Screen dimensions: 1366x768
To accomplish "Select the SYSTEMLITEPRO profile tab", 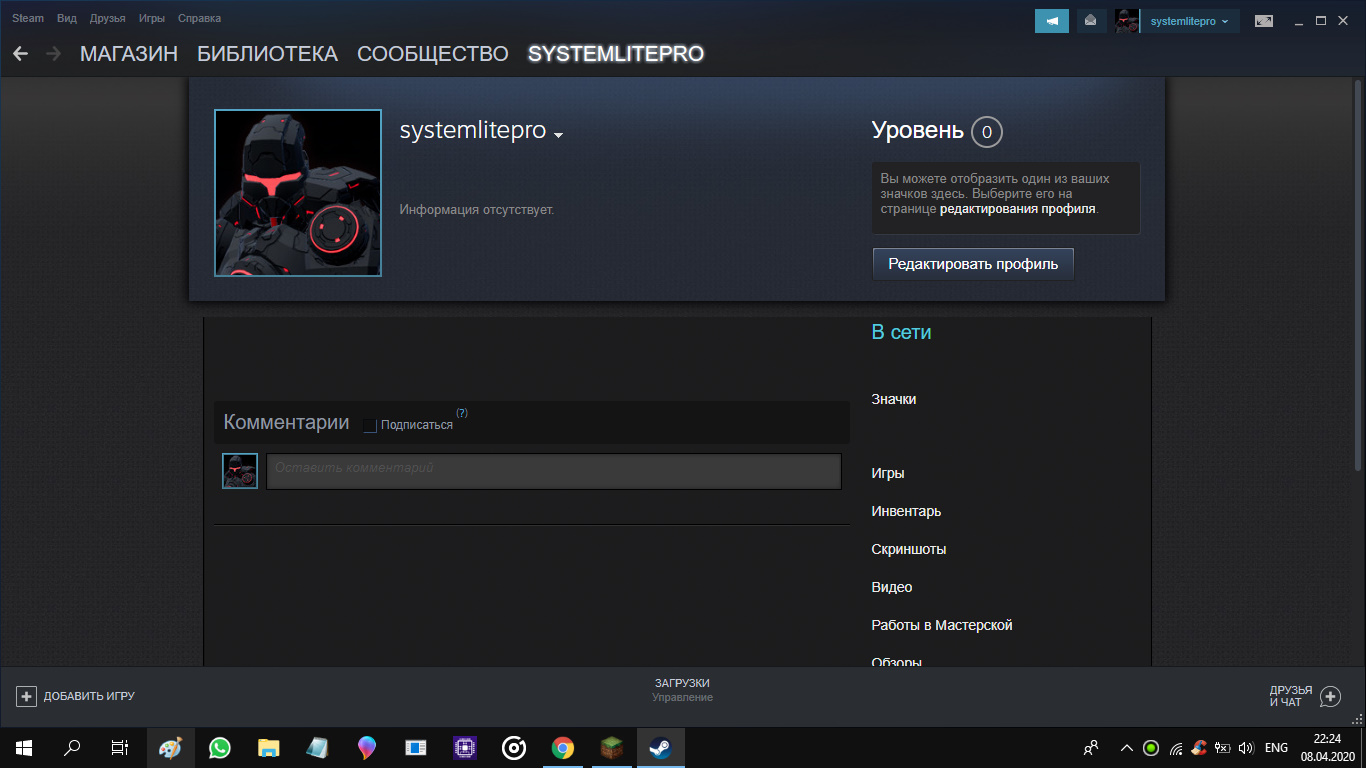I will [x=616, y=54].
